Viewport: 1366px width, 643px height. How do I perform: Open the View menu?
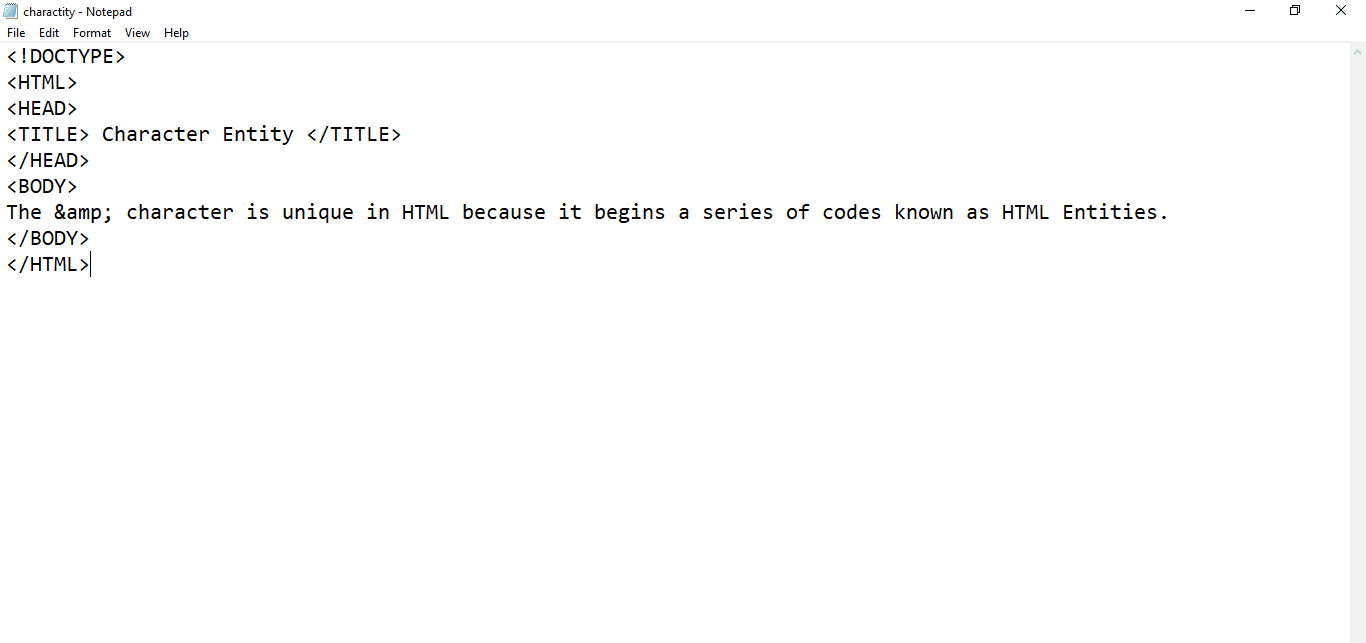(138, 33)
